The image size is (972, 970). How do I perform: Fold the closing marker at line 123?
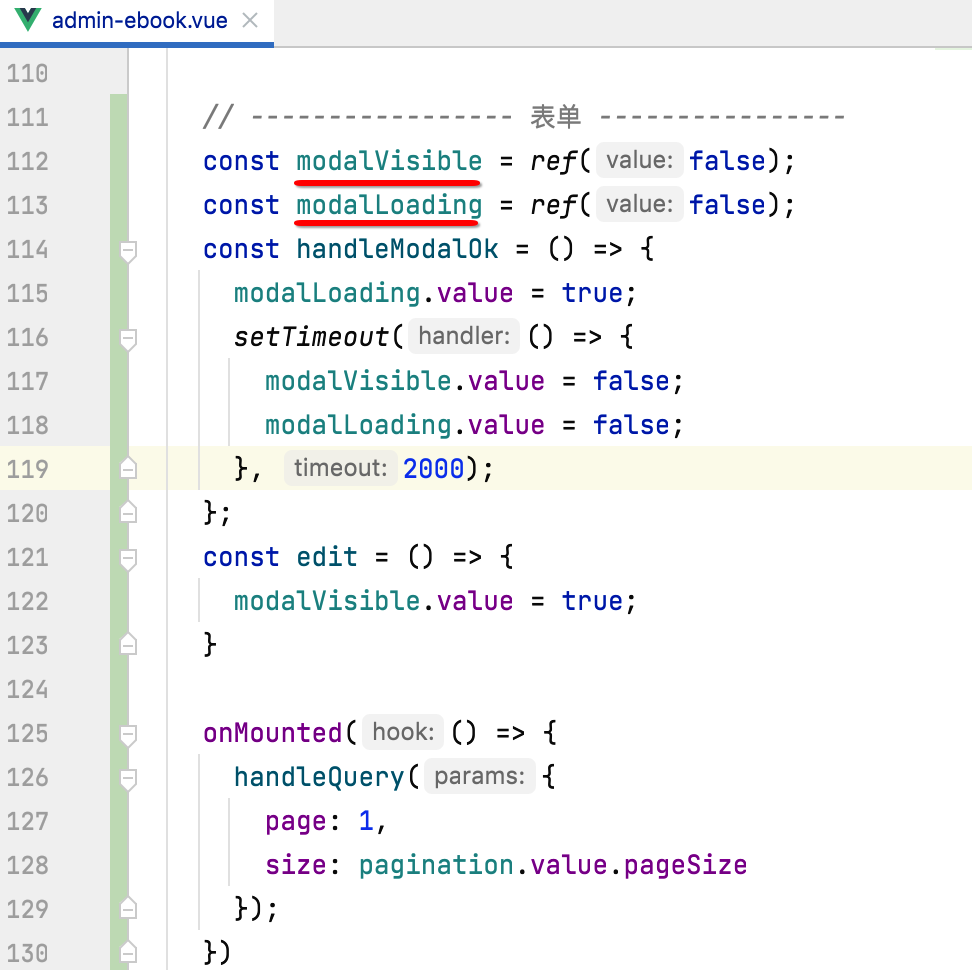click(128, 645)
